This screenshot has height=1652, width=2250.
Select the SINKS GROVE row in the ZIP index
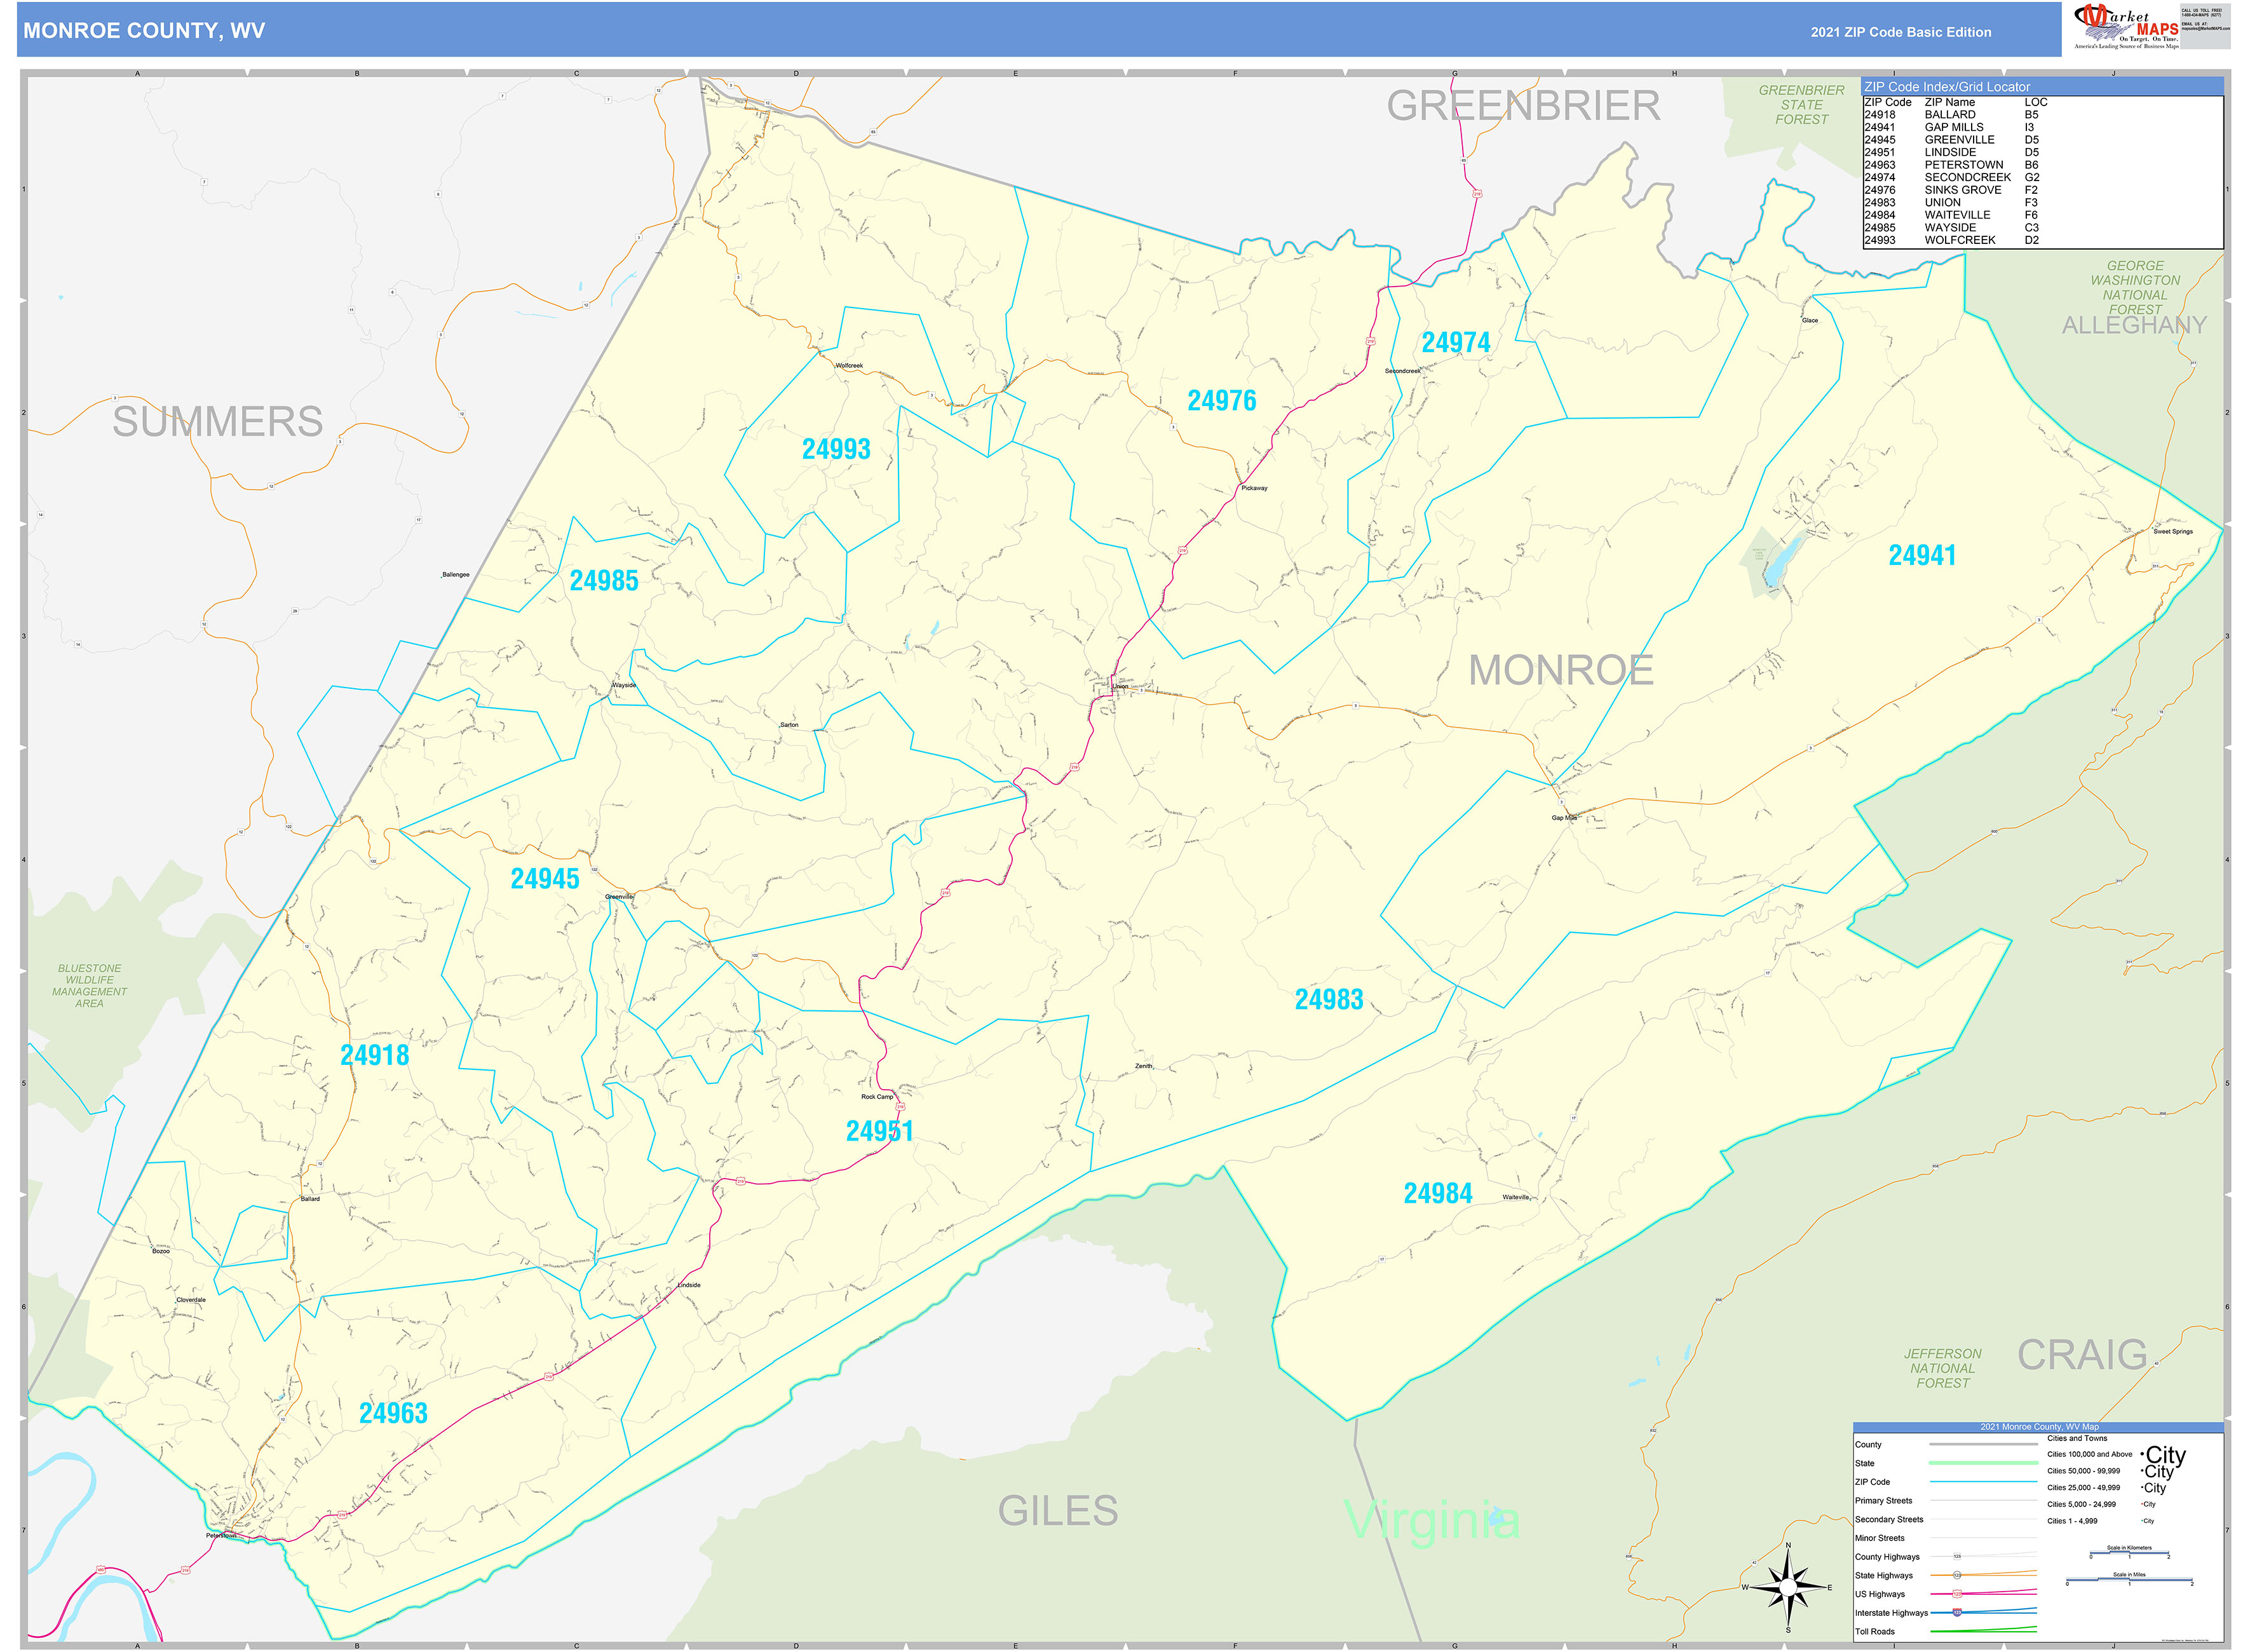coord(1951,190)
